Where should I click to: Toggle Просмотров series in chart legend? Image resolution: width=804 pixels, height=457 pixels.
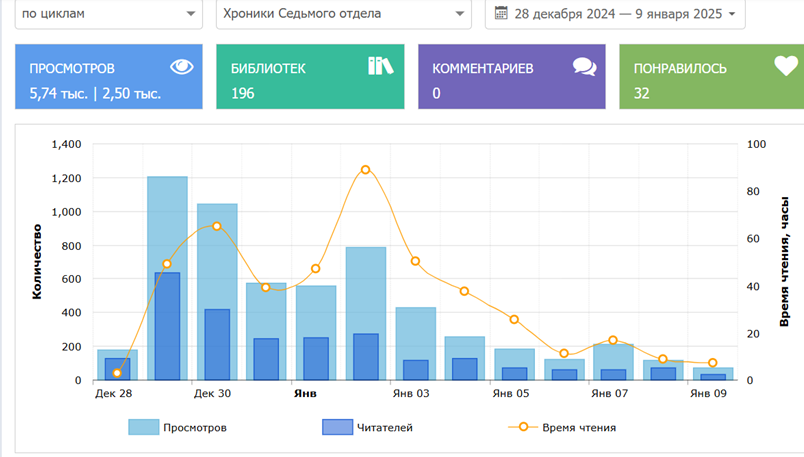[195, 427]
